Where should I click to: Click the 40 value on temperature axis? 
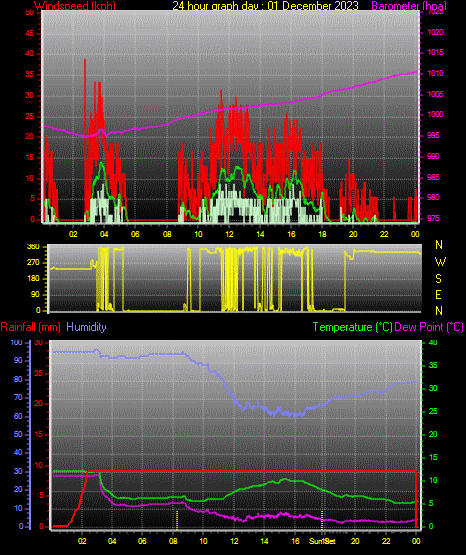pyautogui.click(x=433, y=342)
